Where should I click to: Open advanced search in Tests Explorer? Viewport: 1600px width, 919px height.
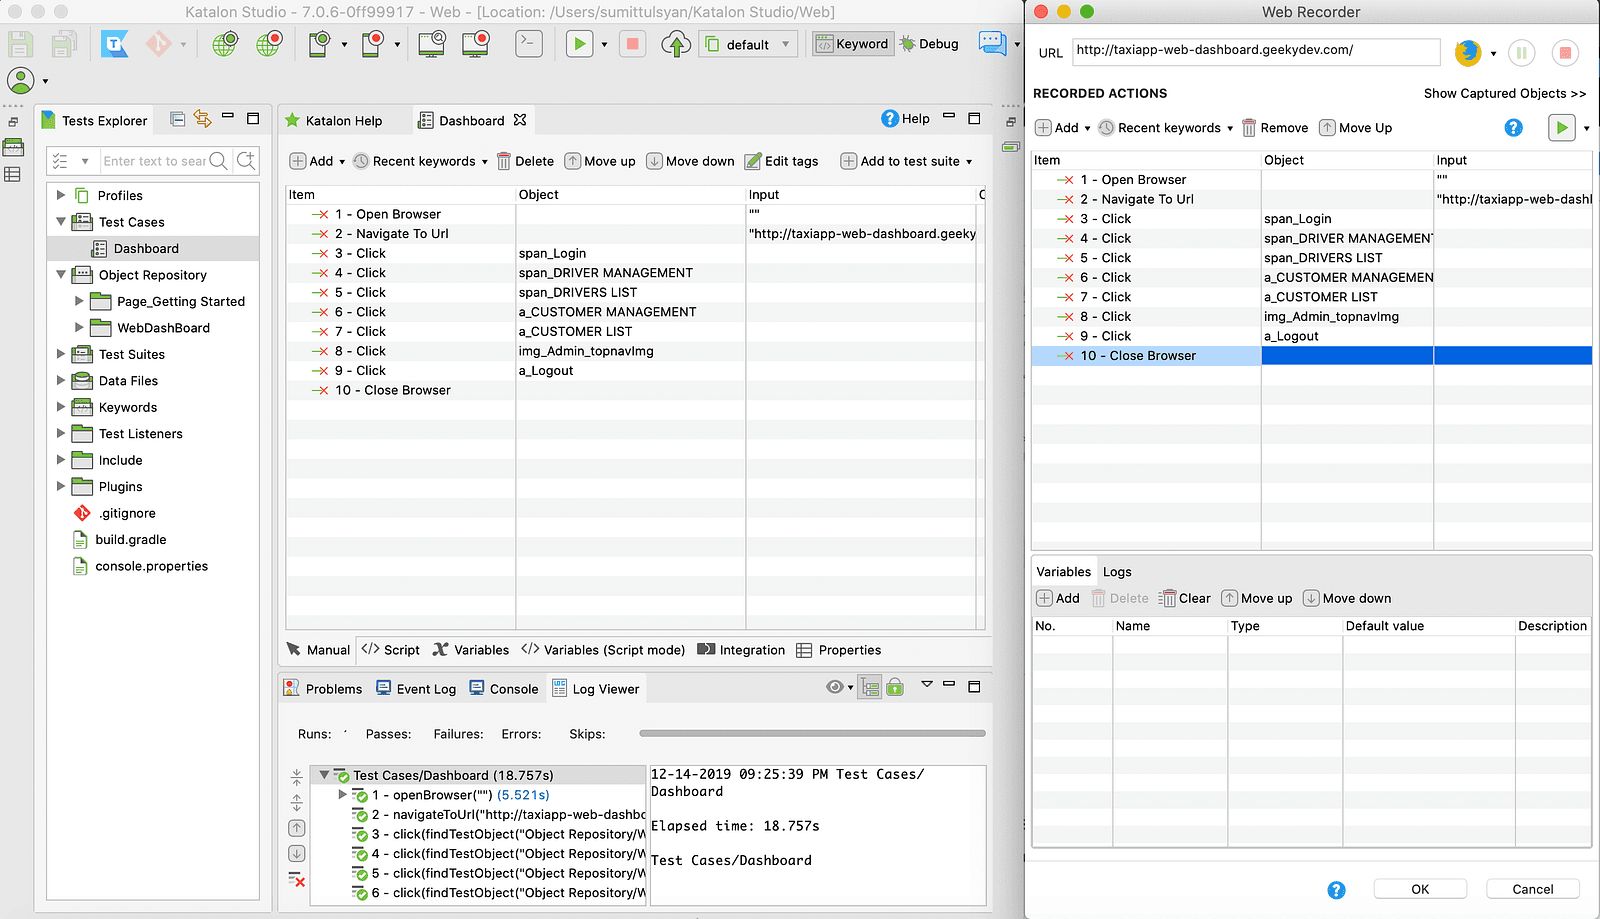(246, 160)
